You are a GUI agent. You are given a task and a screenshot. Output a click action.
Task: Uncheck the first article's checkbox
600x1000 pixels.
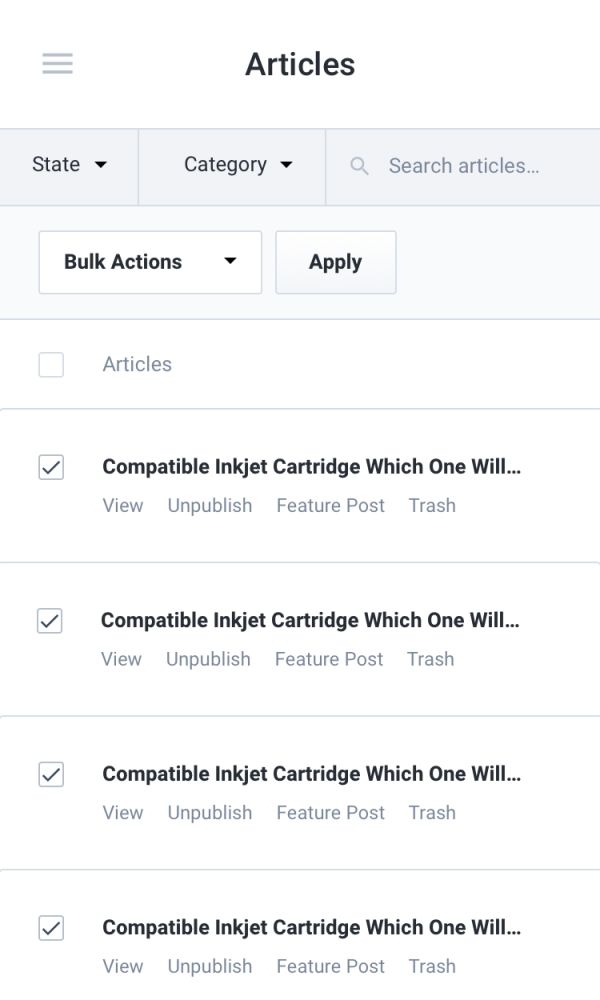(x=51, y=467)
